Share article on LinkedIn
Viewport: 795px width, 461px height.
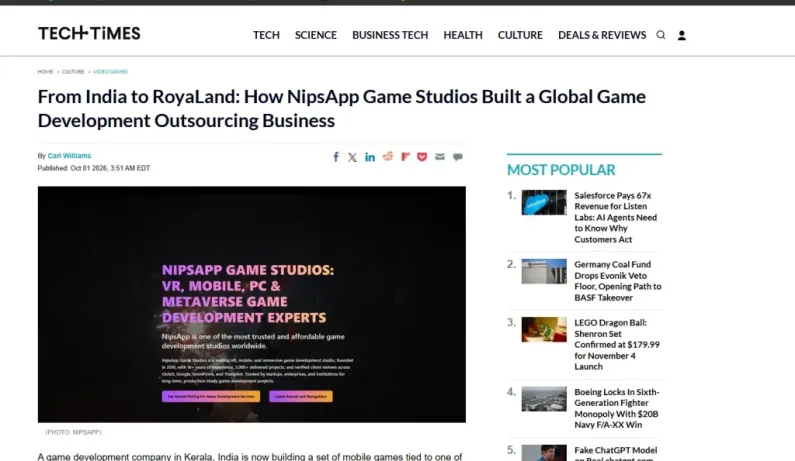[x=370, y=157]
